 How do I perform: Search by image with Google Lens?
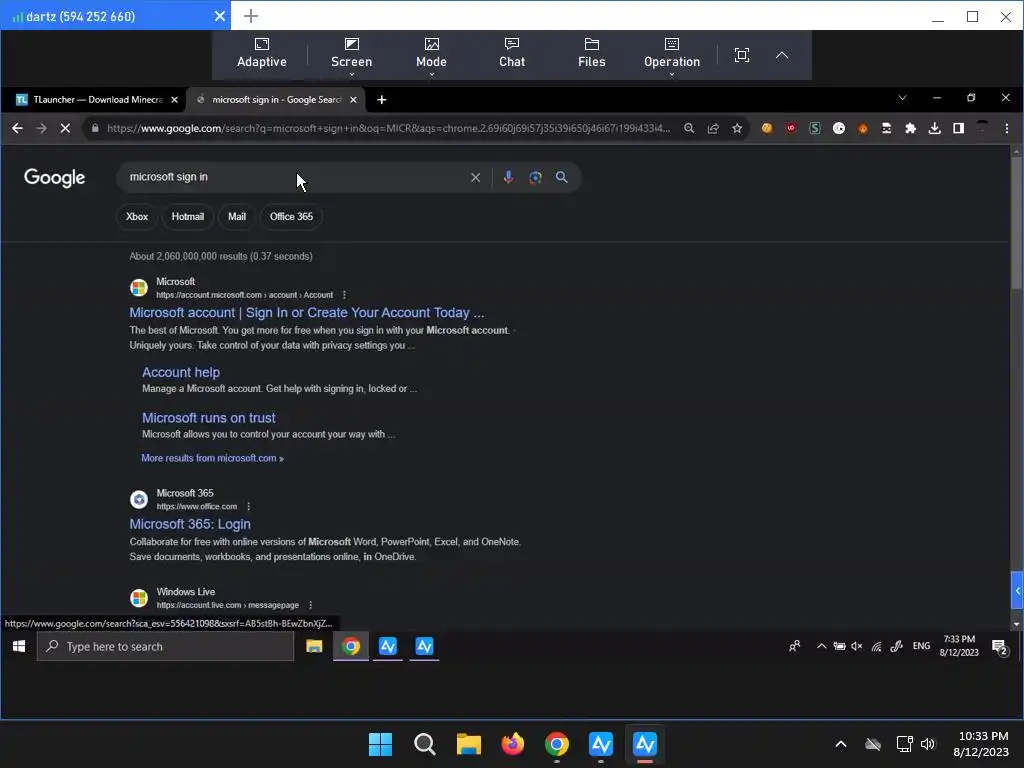pyautogui.click(x=535, y=178)
